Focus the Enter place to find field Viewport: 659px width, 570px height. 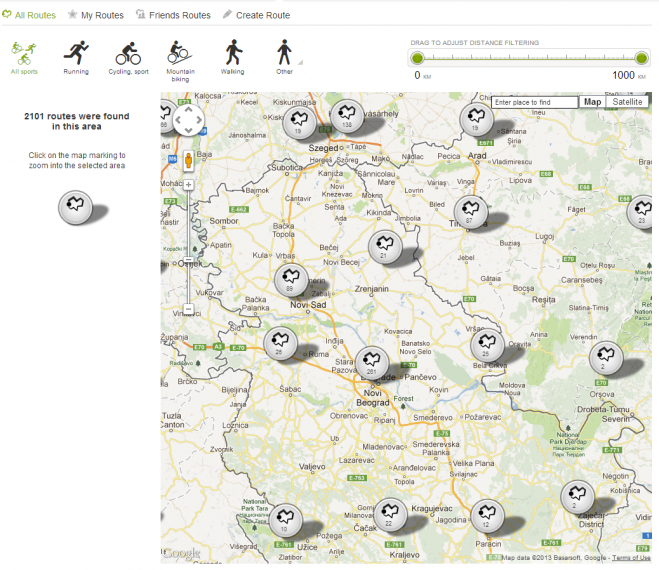point(535,102)
